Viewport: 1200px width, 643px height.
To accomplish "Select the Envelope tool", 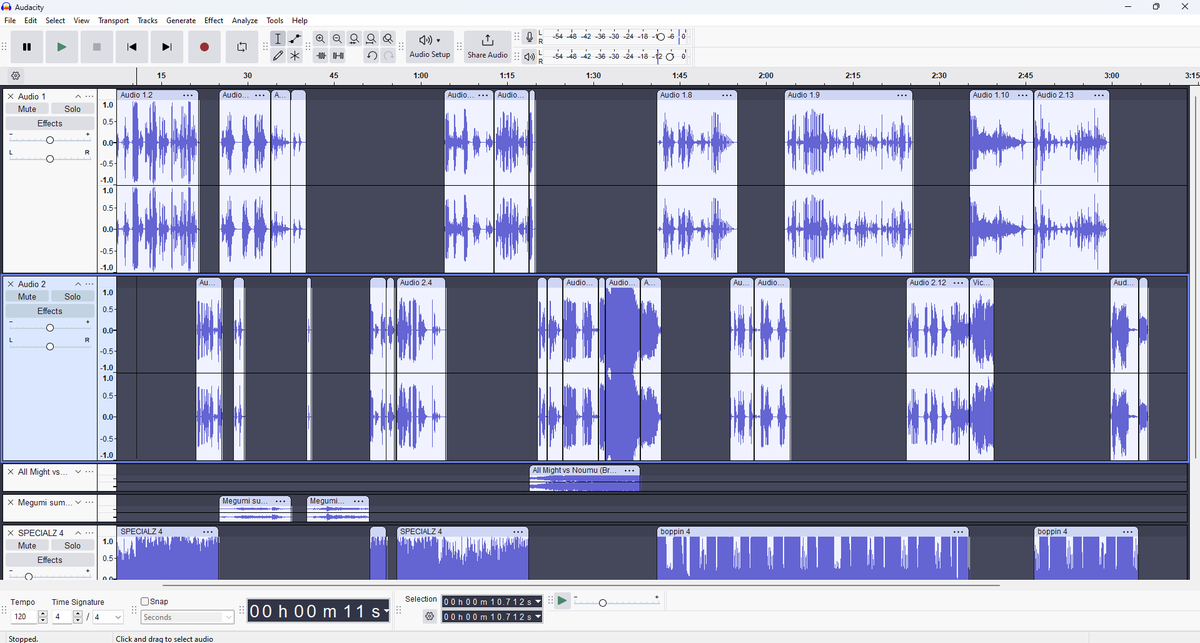I will pos(295,39).
